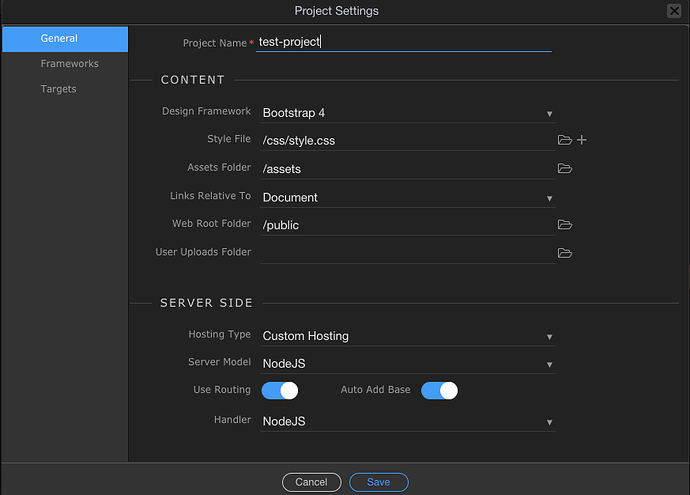This screenshot has width=690, height=495.
Task: Select the General settings tab
Action: (65, 39)
